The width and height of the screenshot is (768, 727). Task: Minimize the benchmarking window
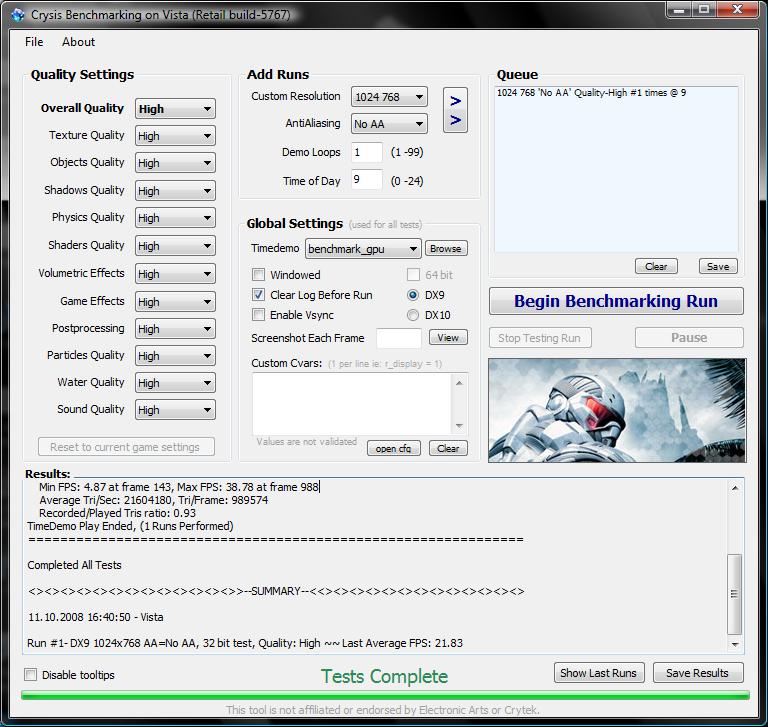click(679, 9)
